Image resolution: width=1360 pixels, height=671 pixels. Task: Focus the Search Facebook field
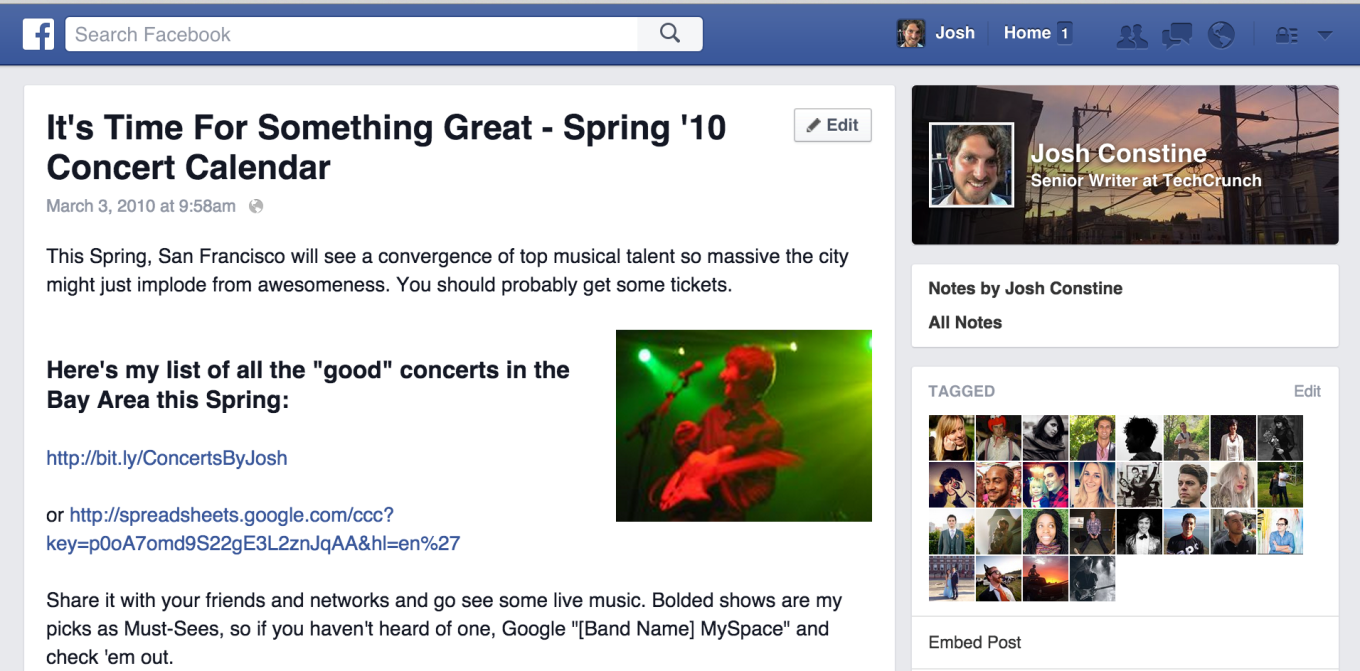pos(350,34)
